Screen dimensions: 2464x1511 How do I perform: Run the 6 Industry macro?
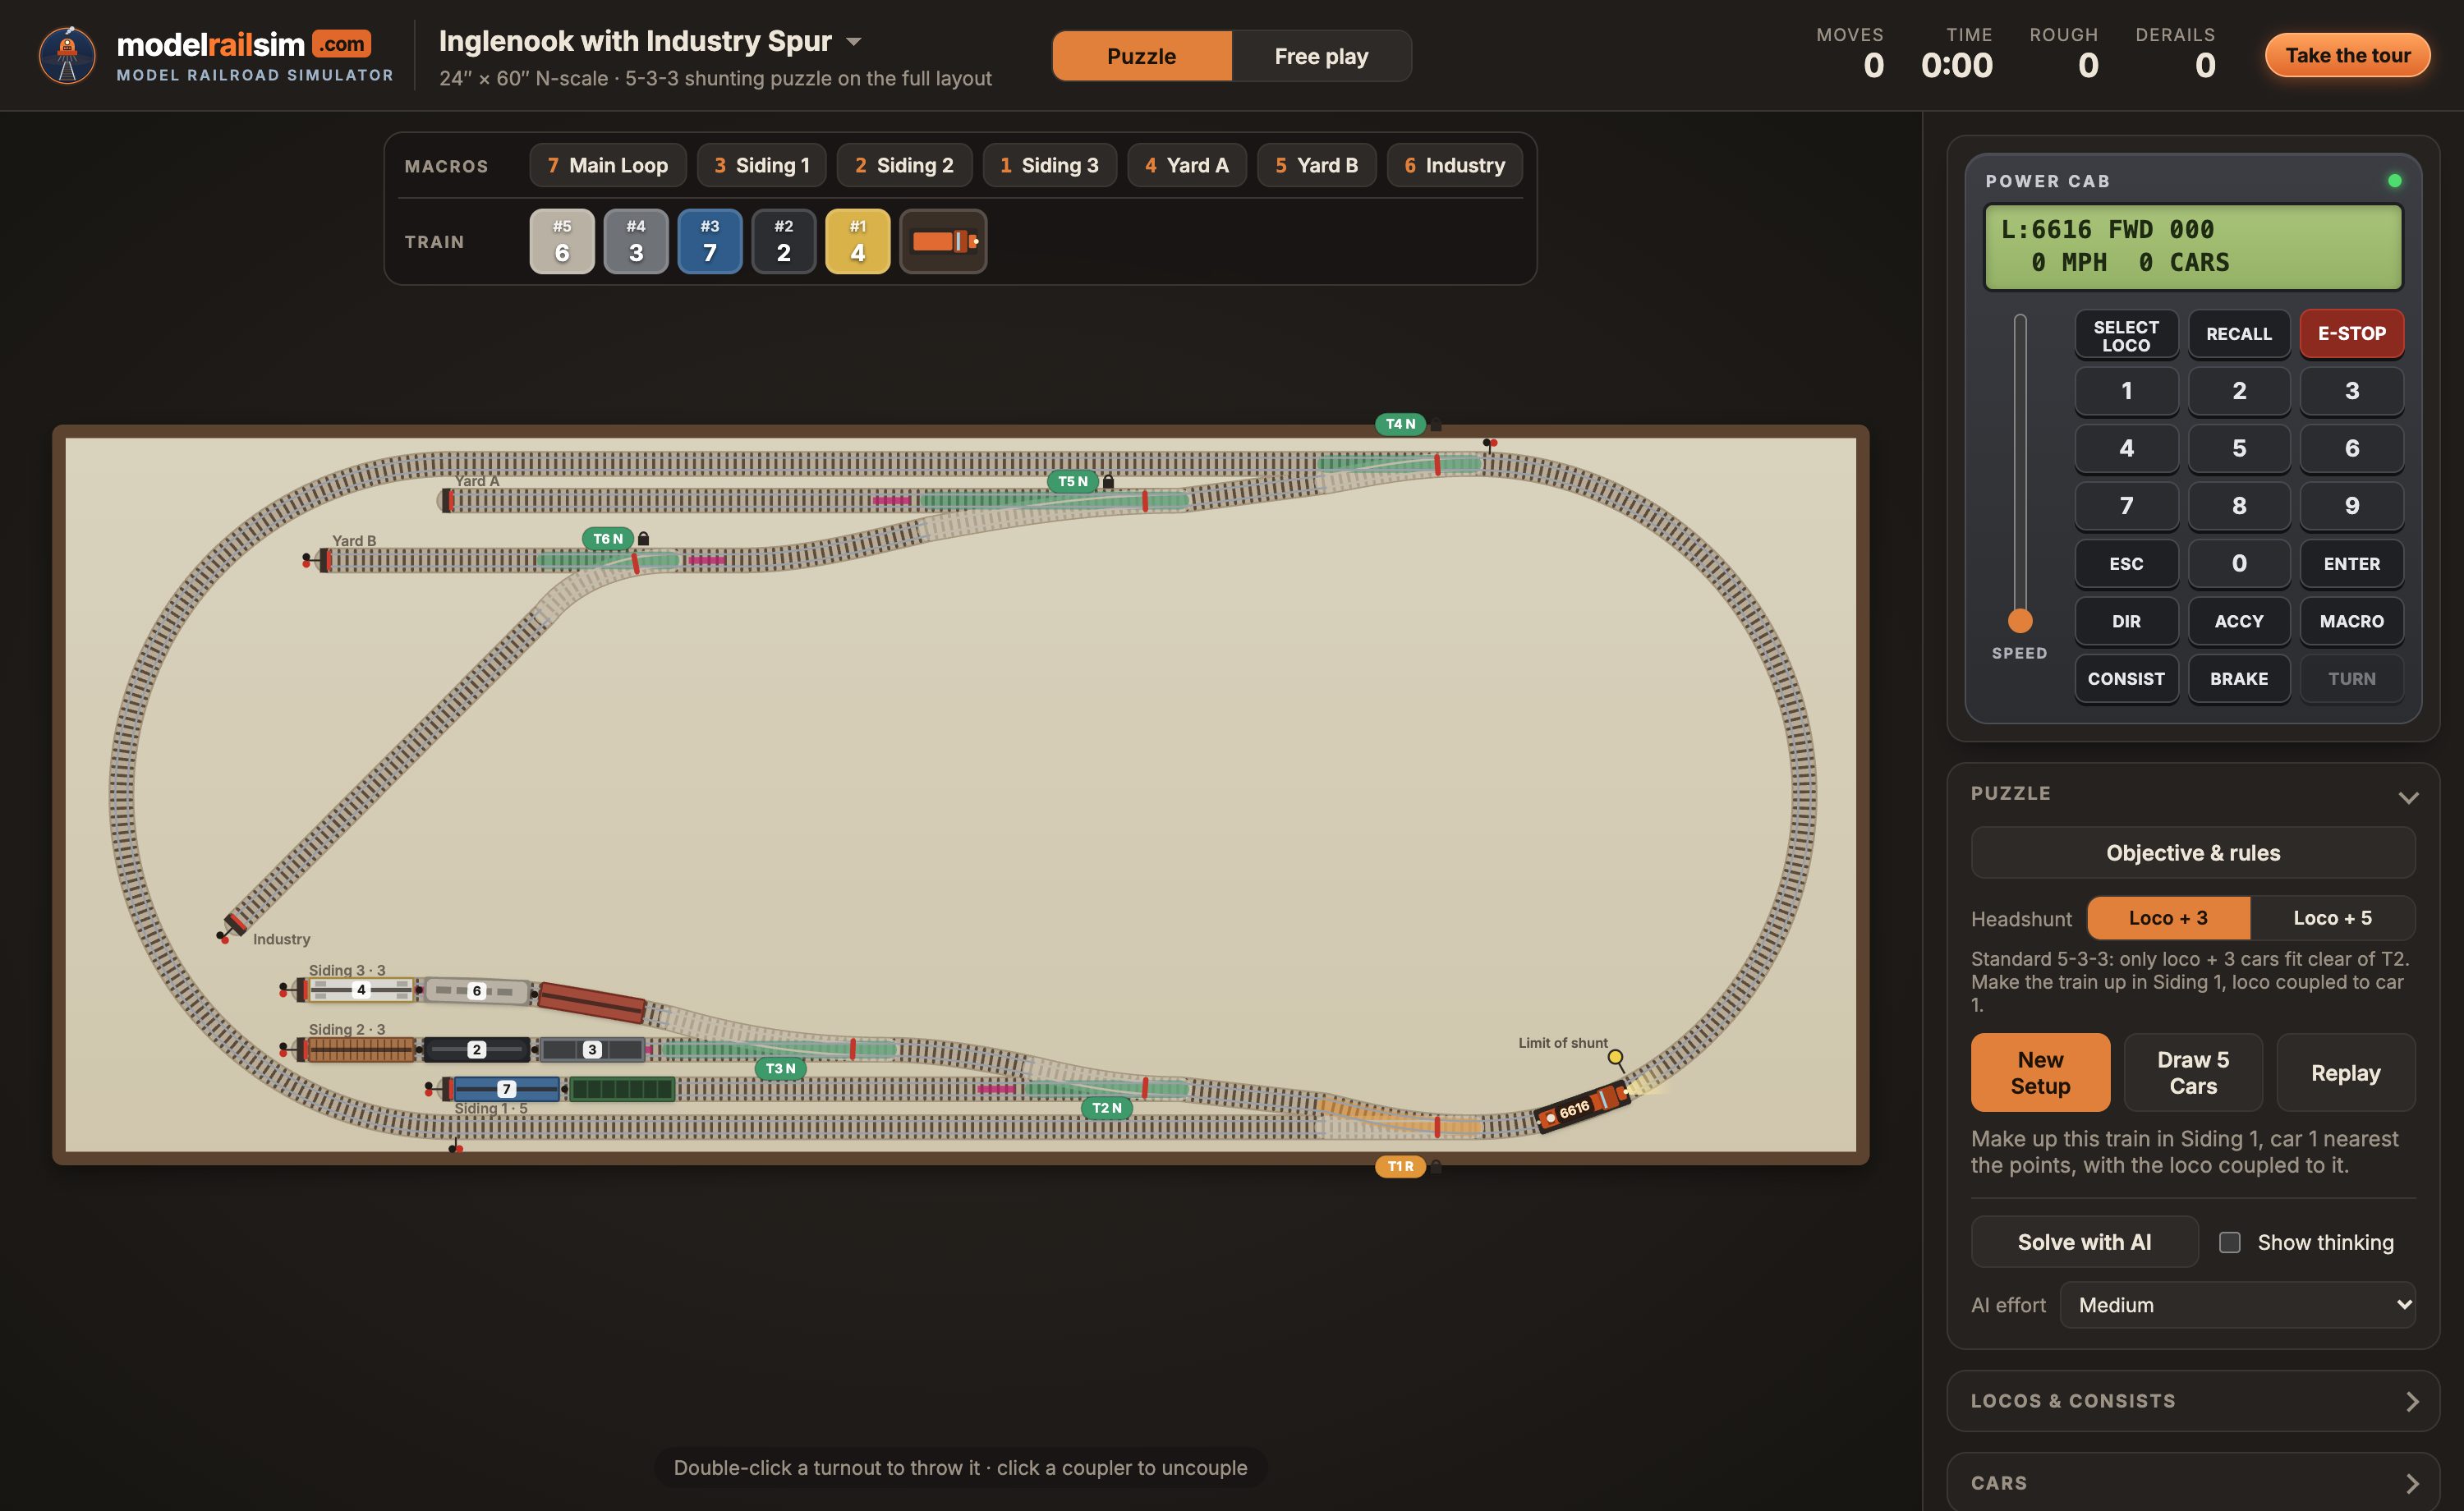click(1454, 165)
